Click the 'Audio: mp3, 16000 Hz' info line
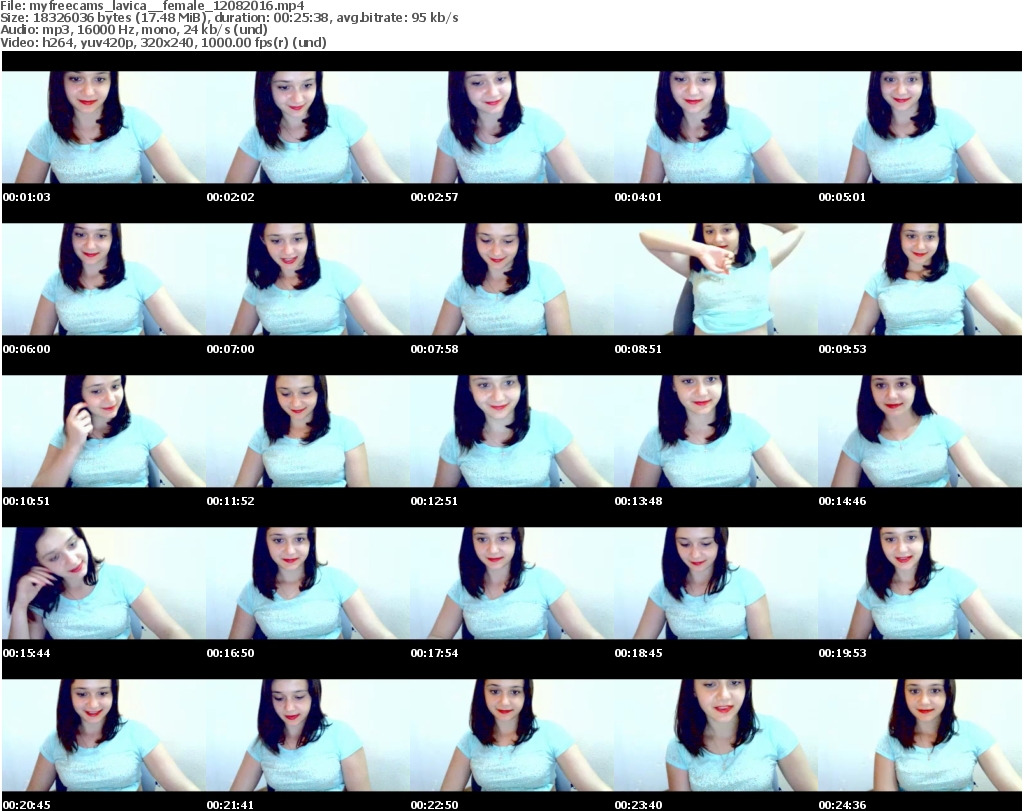Screen dimensions: 1024x811 [134, 30]
